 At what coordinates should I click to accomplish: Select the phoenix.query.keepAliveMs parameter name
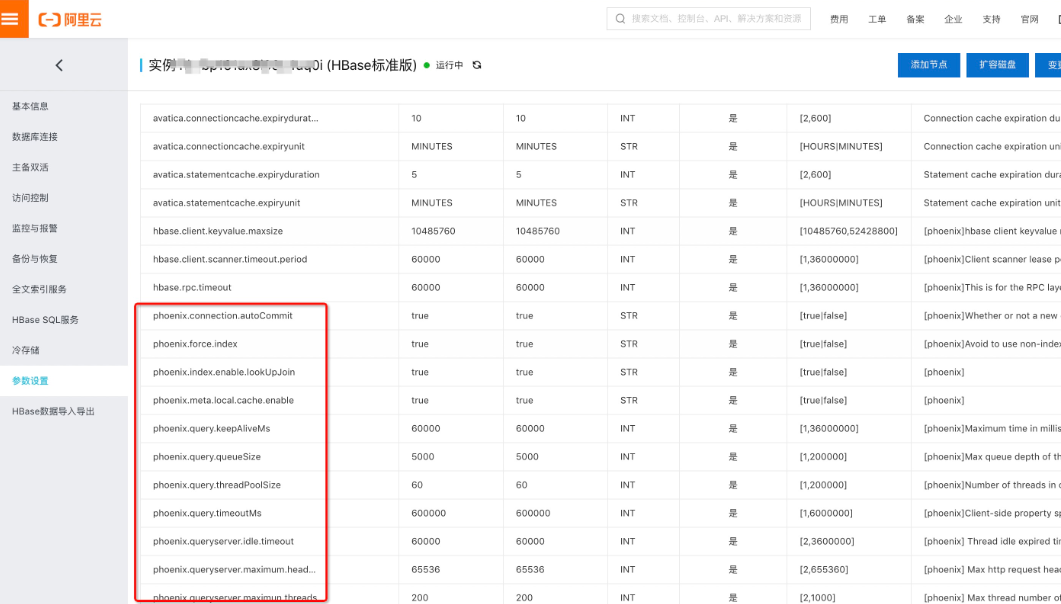pyautogui.click(x=212, y=428)
